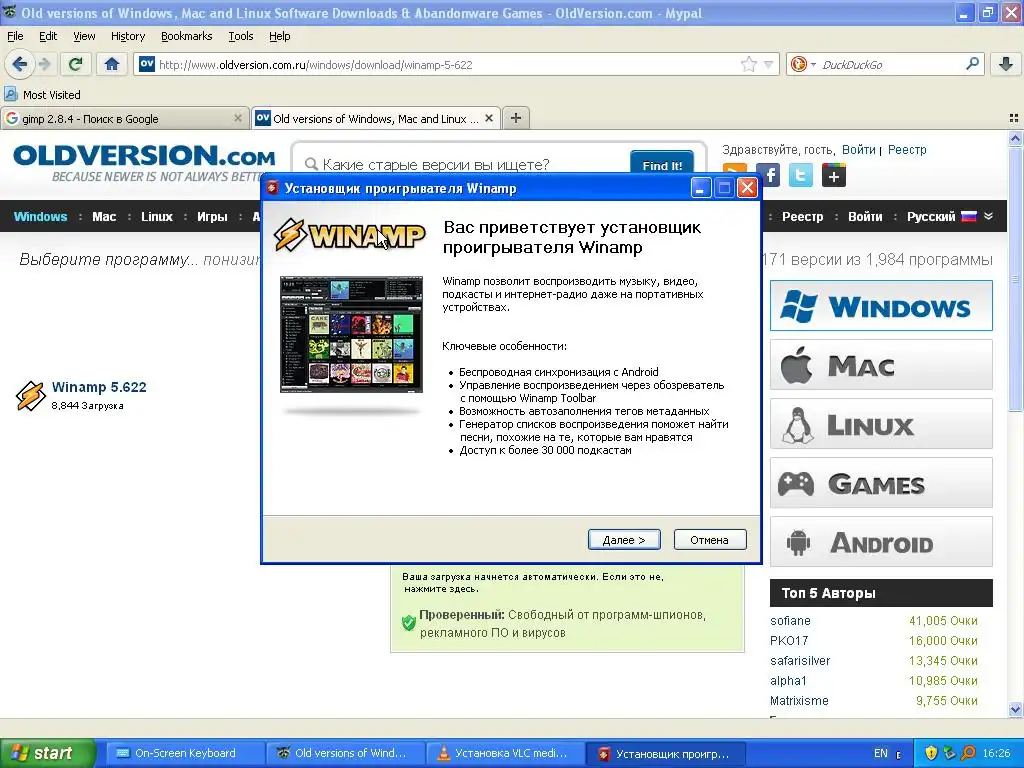1024x768 pixels.
Task: Open the Help menu
Action: [x=280, y=36]
